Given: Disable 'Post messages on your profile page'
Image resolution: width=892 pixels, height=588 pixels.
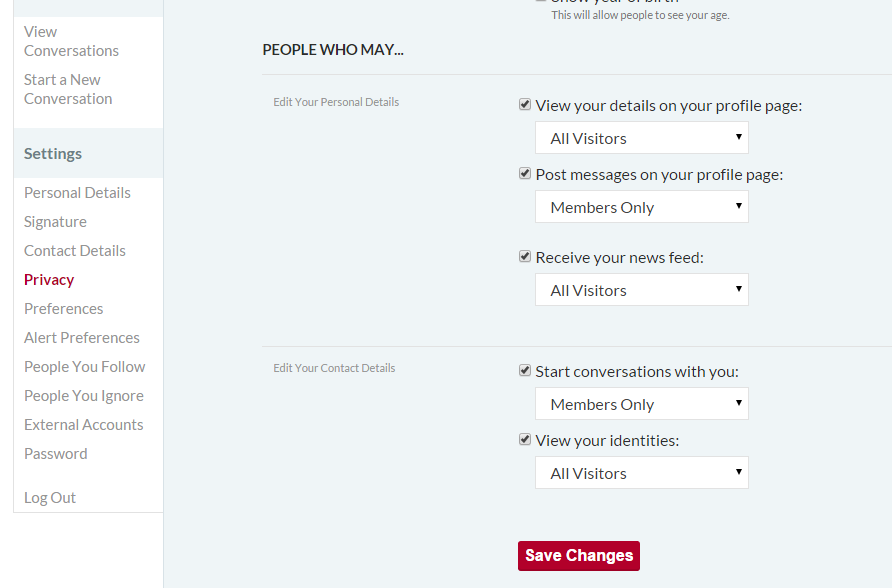Looking at the screenshot, I should click(525, 173).
